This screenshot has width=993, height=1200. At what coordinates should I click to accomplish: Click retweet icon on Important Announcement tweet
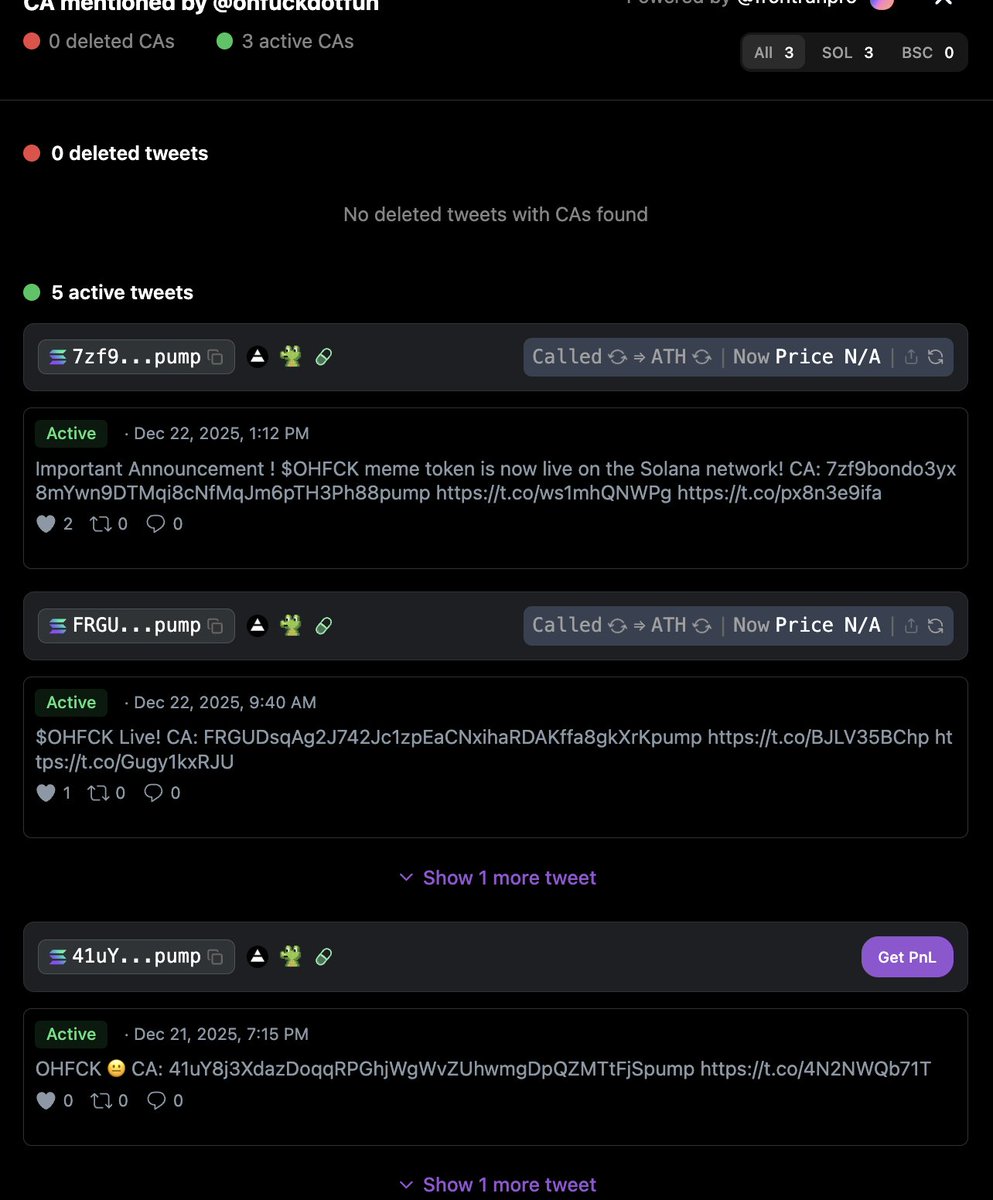[99, 524]
